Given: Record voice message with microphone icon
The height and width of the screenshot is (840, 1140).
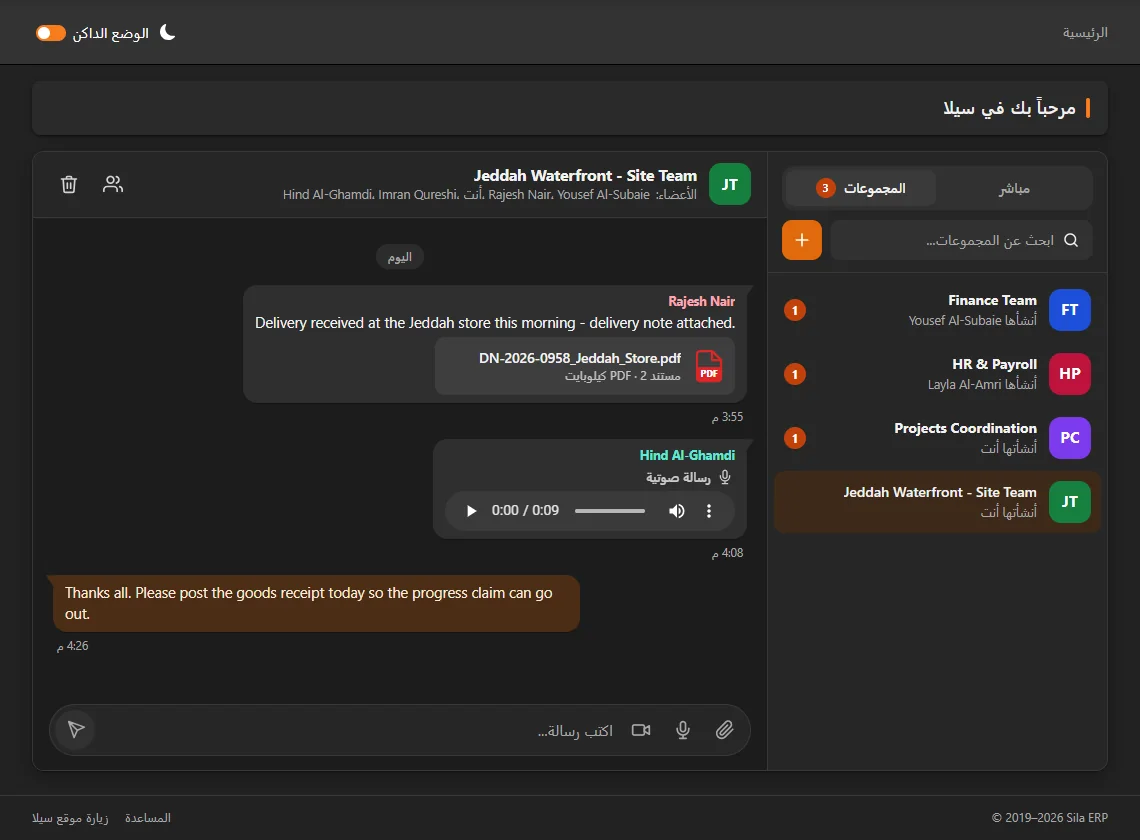Looking at the screenshot, I should 683,729.
